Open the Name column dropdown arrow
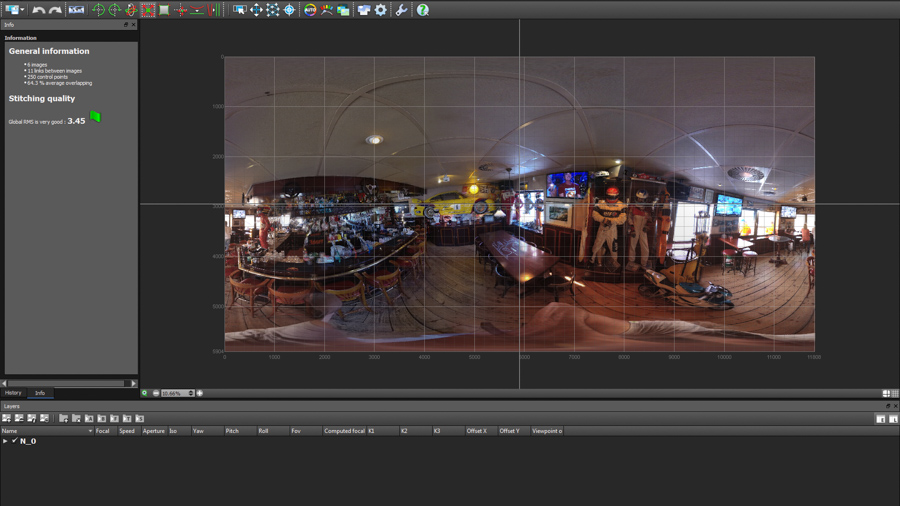900x506 pixels. [x=90, y=431]
